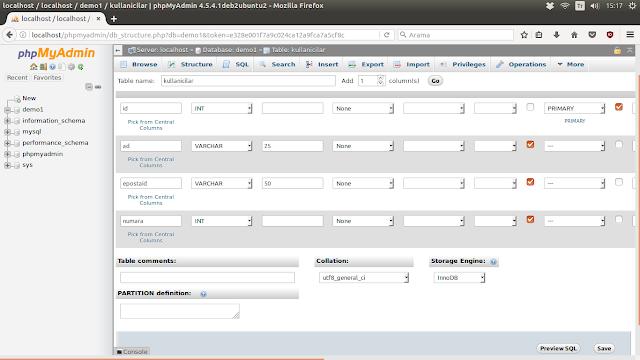Open VARCHAR type dropdown for ad column

222,146
